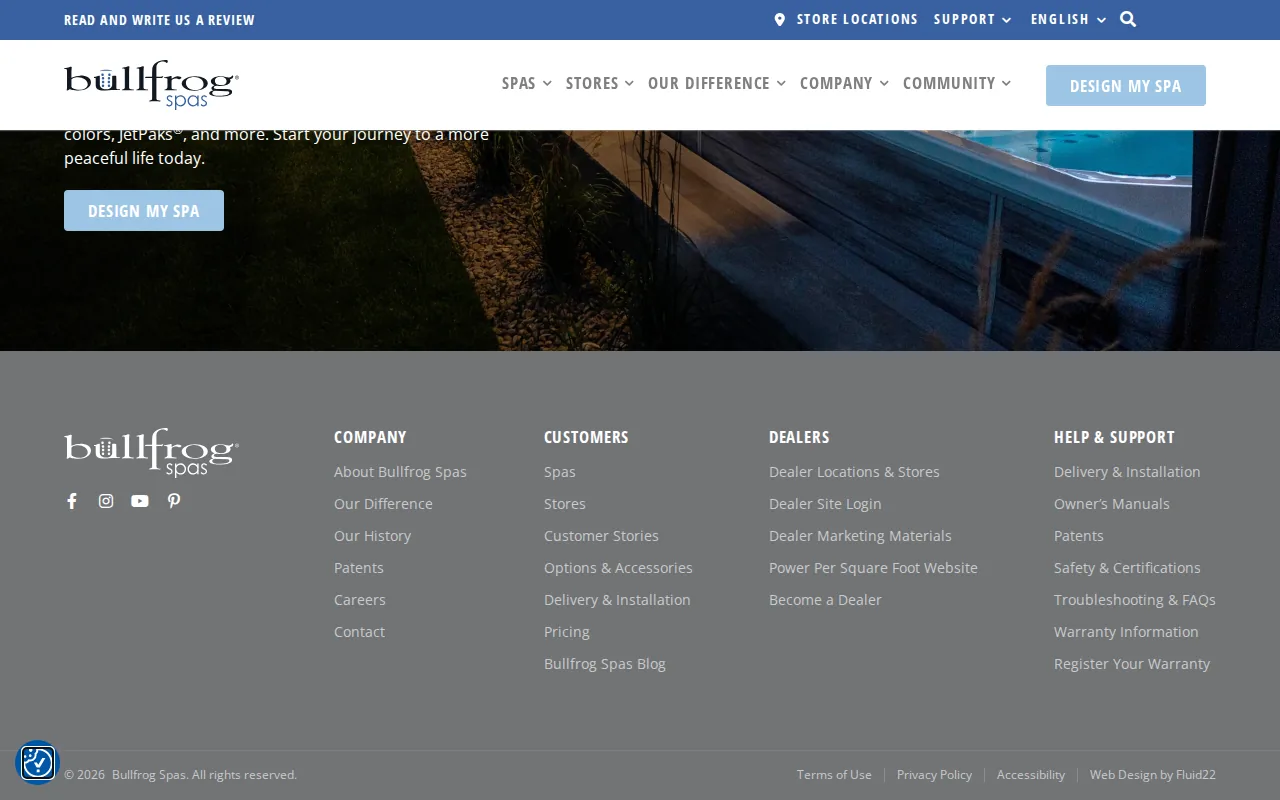Open the English language selector
1280x800 pixels.
[x=1069, y=20]
